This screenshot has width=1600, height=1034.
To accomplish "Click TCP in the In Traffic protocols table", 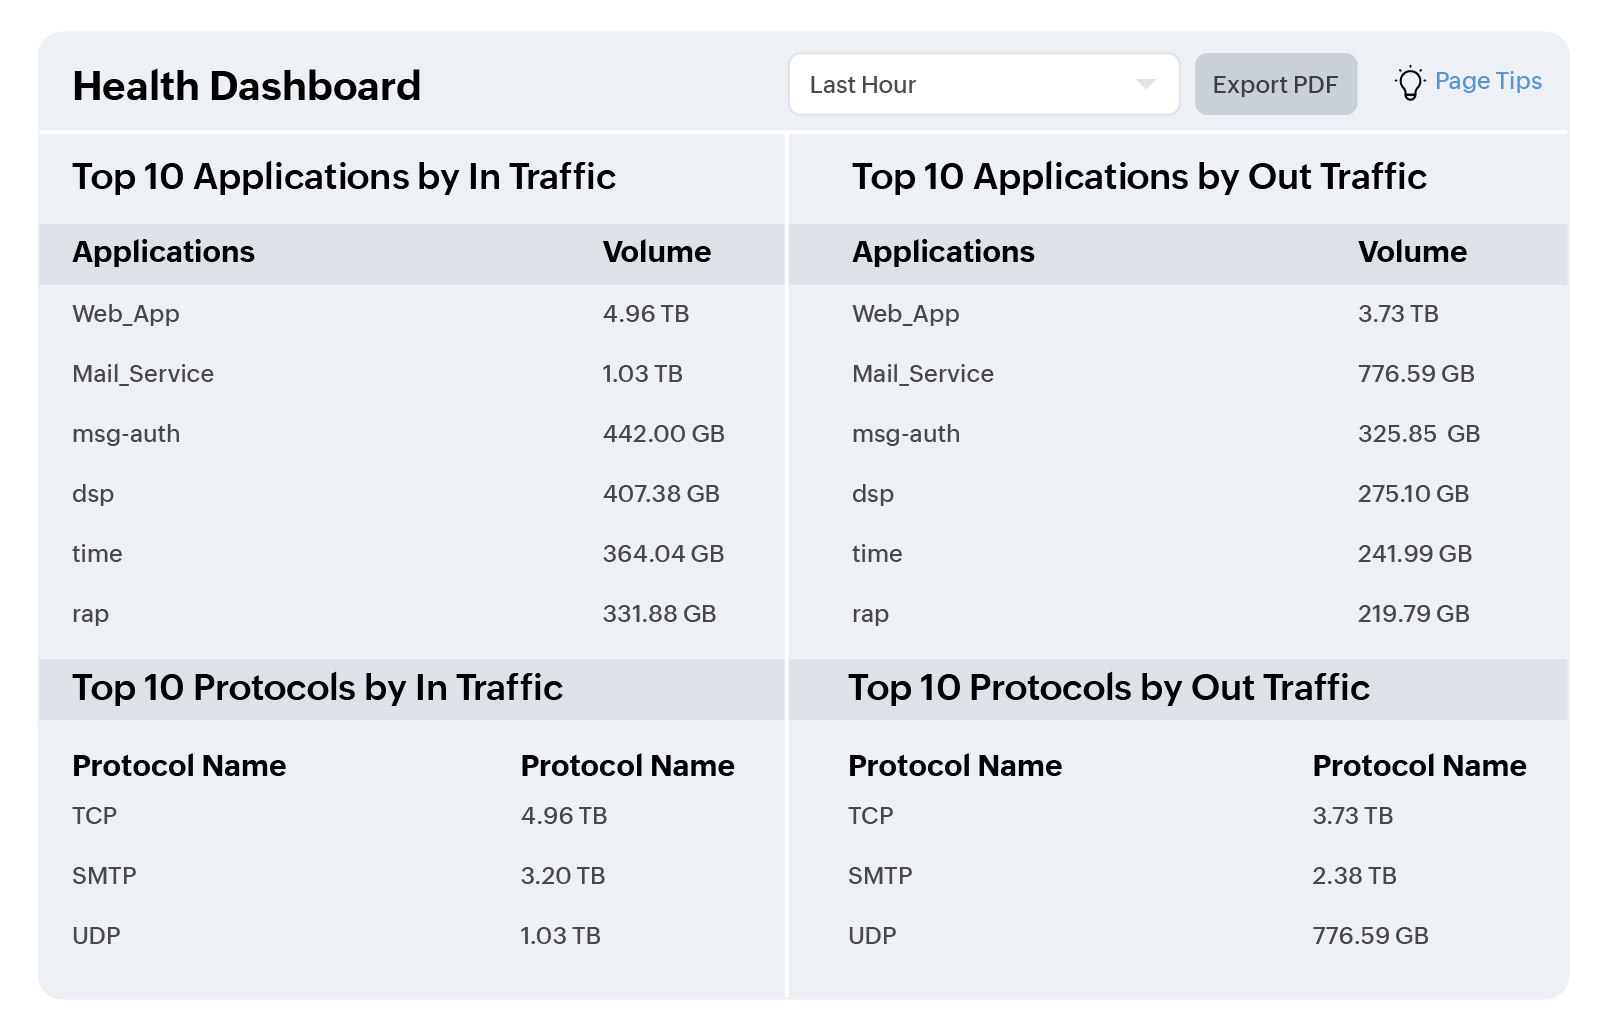I will 95,816.
